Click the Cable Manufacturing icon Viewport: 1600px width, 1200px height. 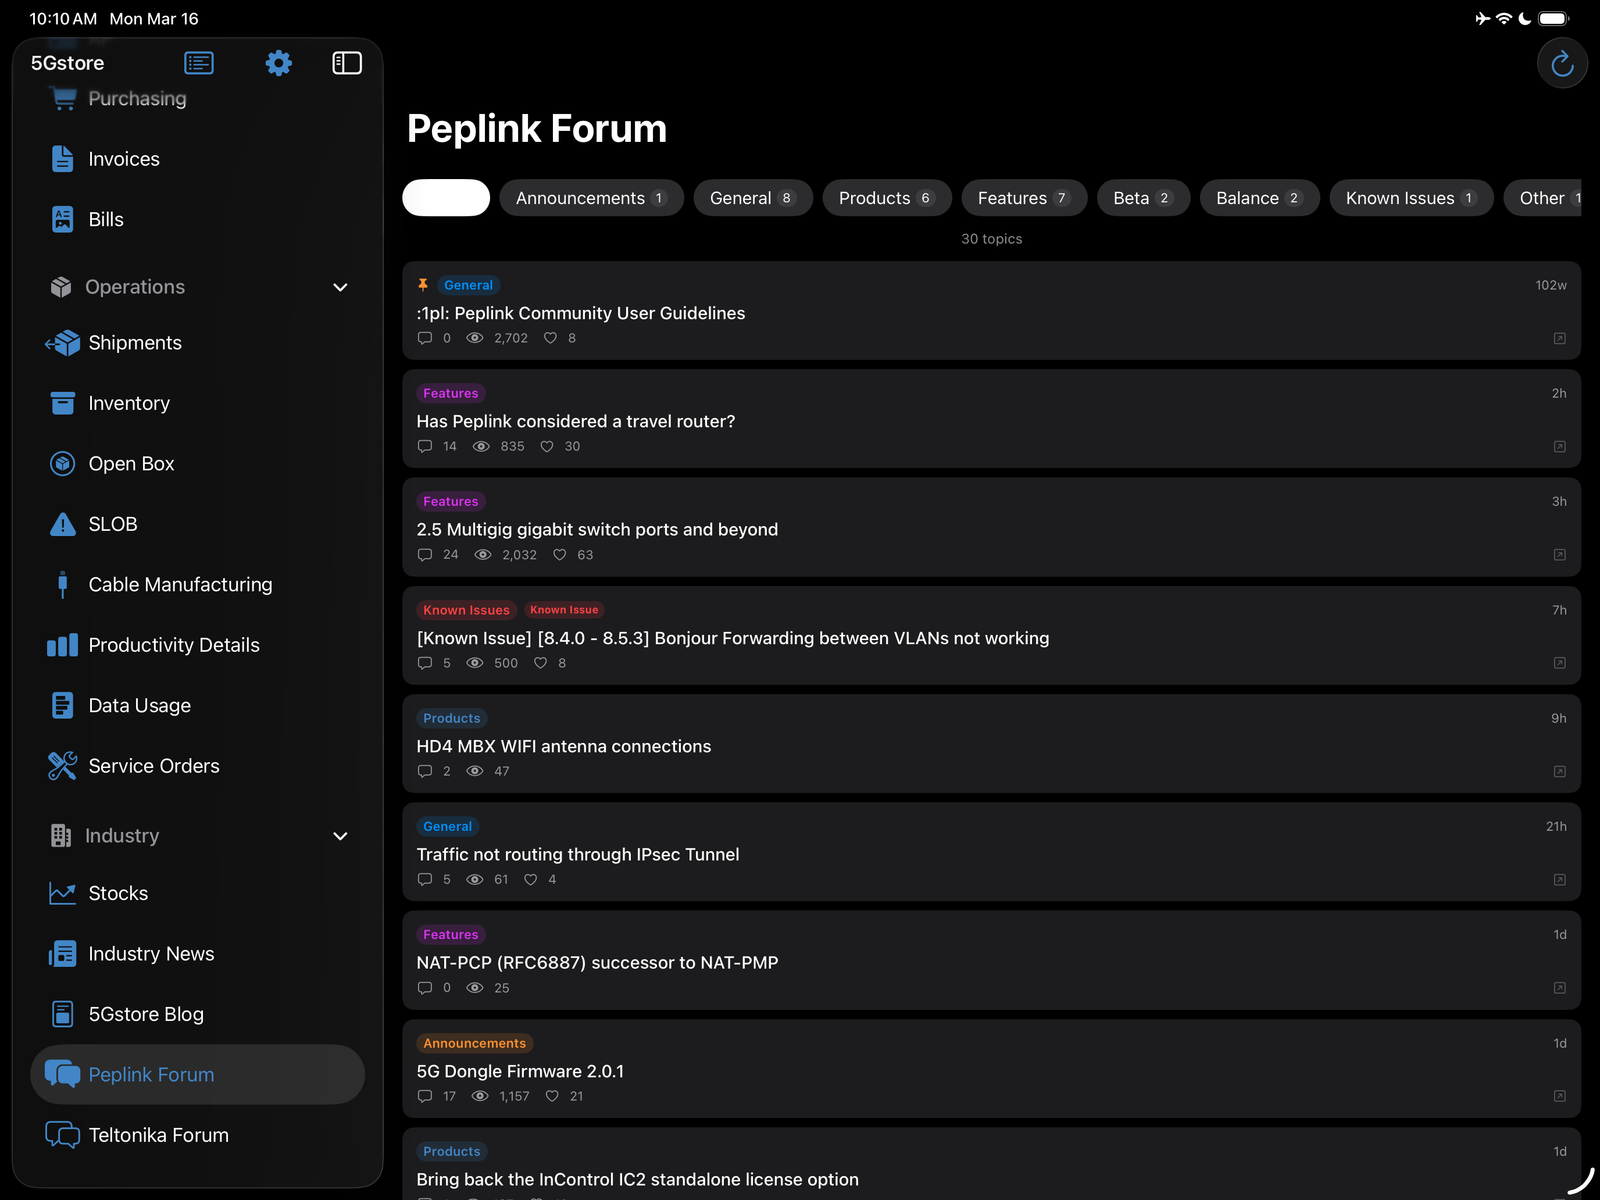pyautogui.click(x=62, y=584)
